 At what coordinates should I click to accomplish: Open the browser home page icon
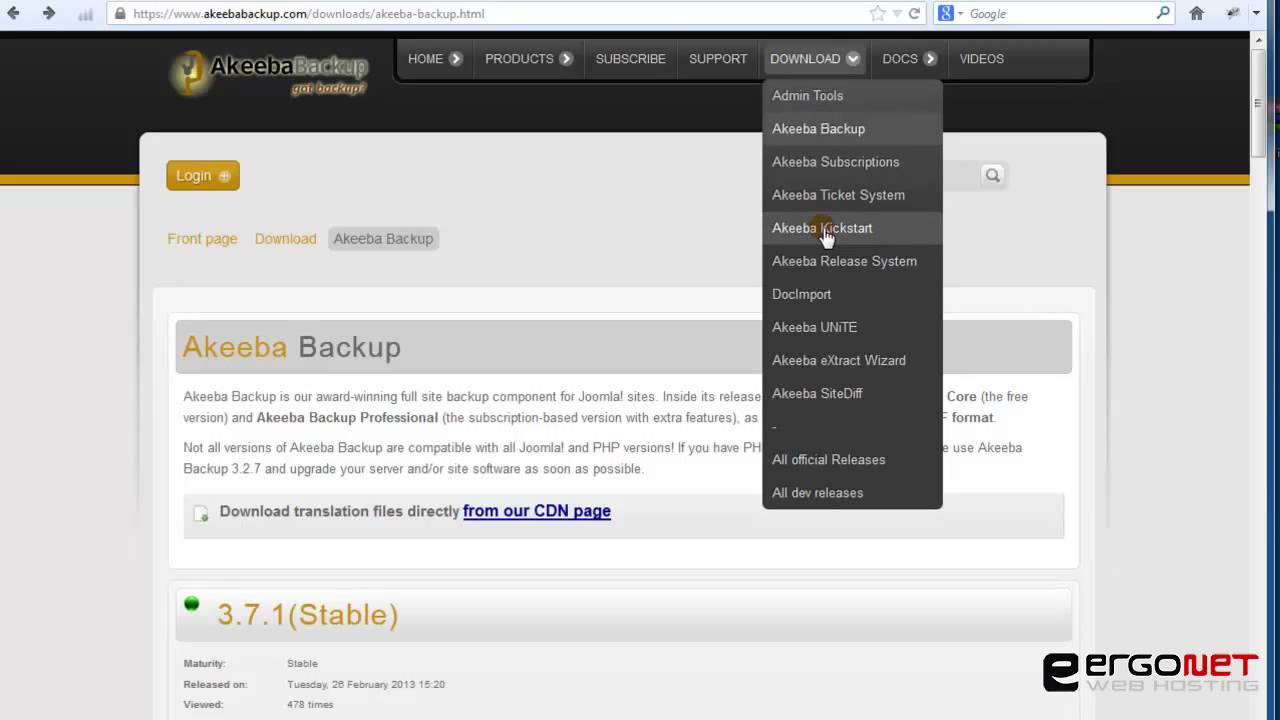click(1197, 14)
